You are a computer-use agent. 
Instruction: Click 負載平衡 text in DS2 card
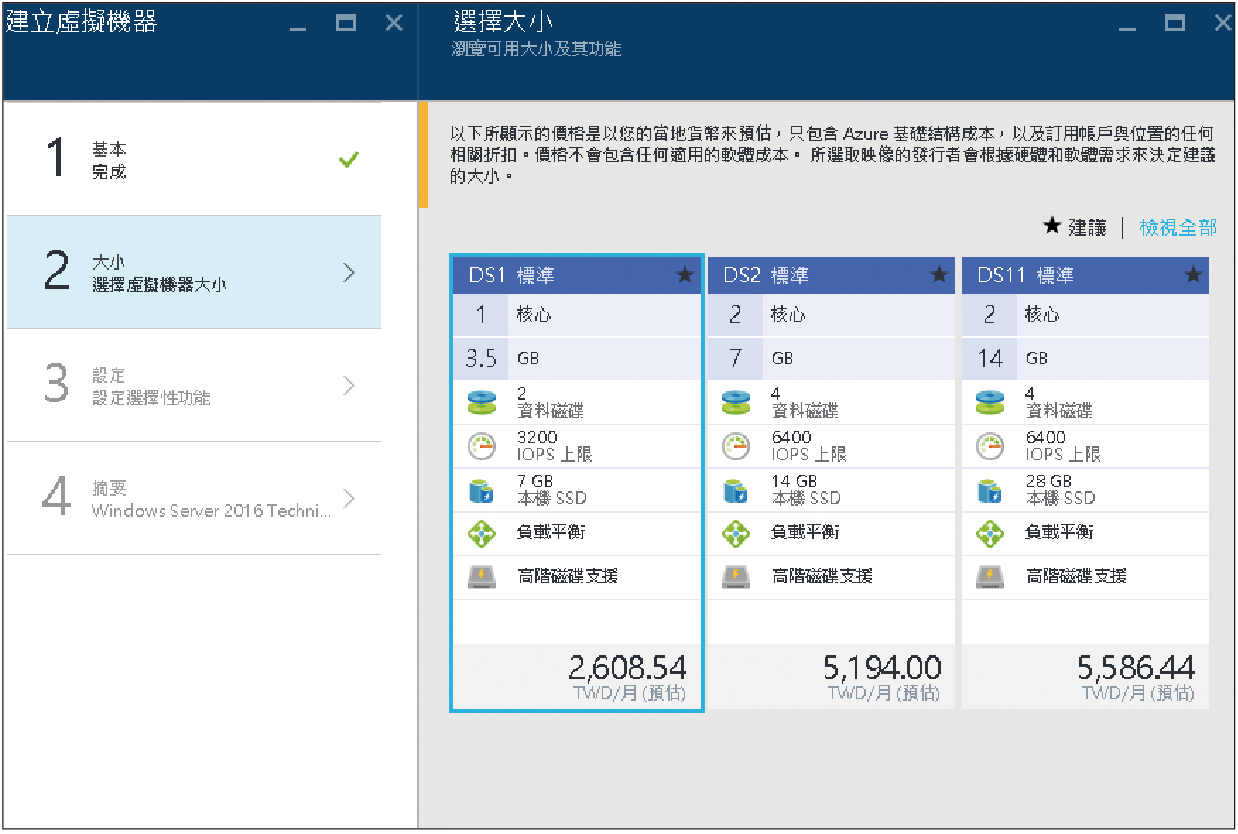pyautogui.click(x=805, y=533)
